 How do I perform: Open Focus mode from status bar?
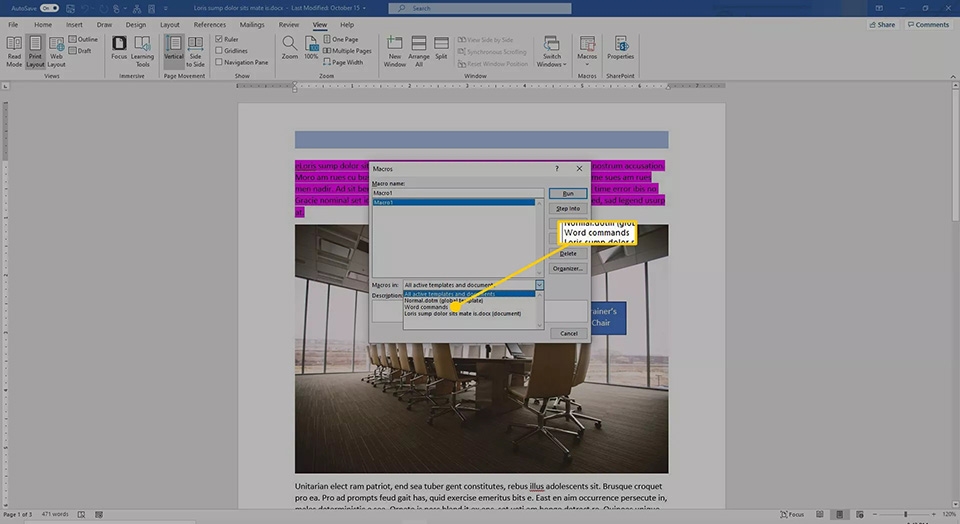click(x=792, y=514)
